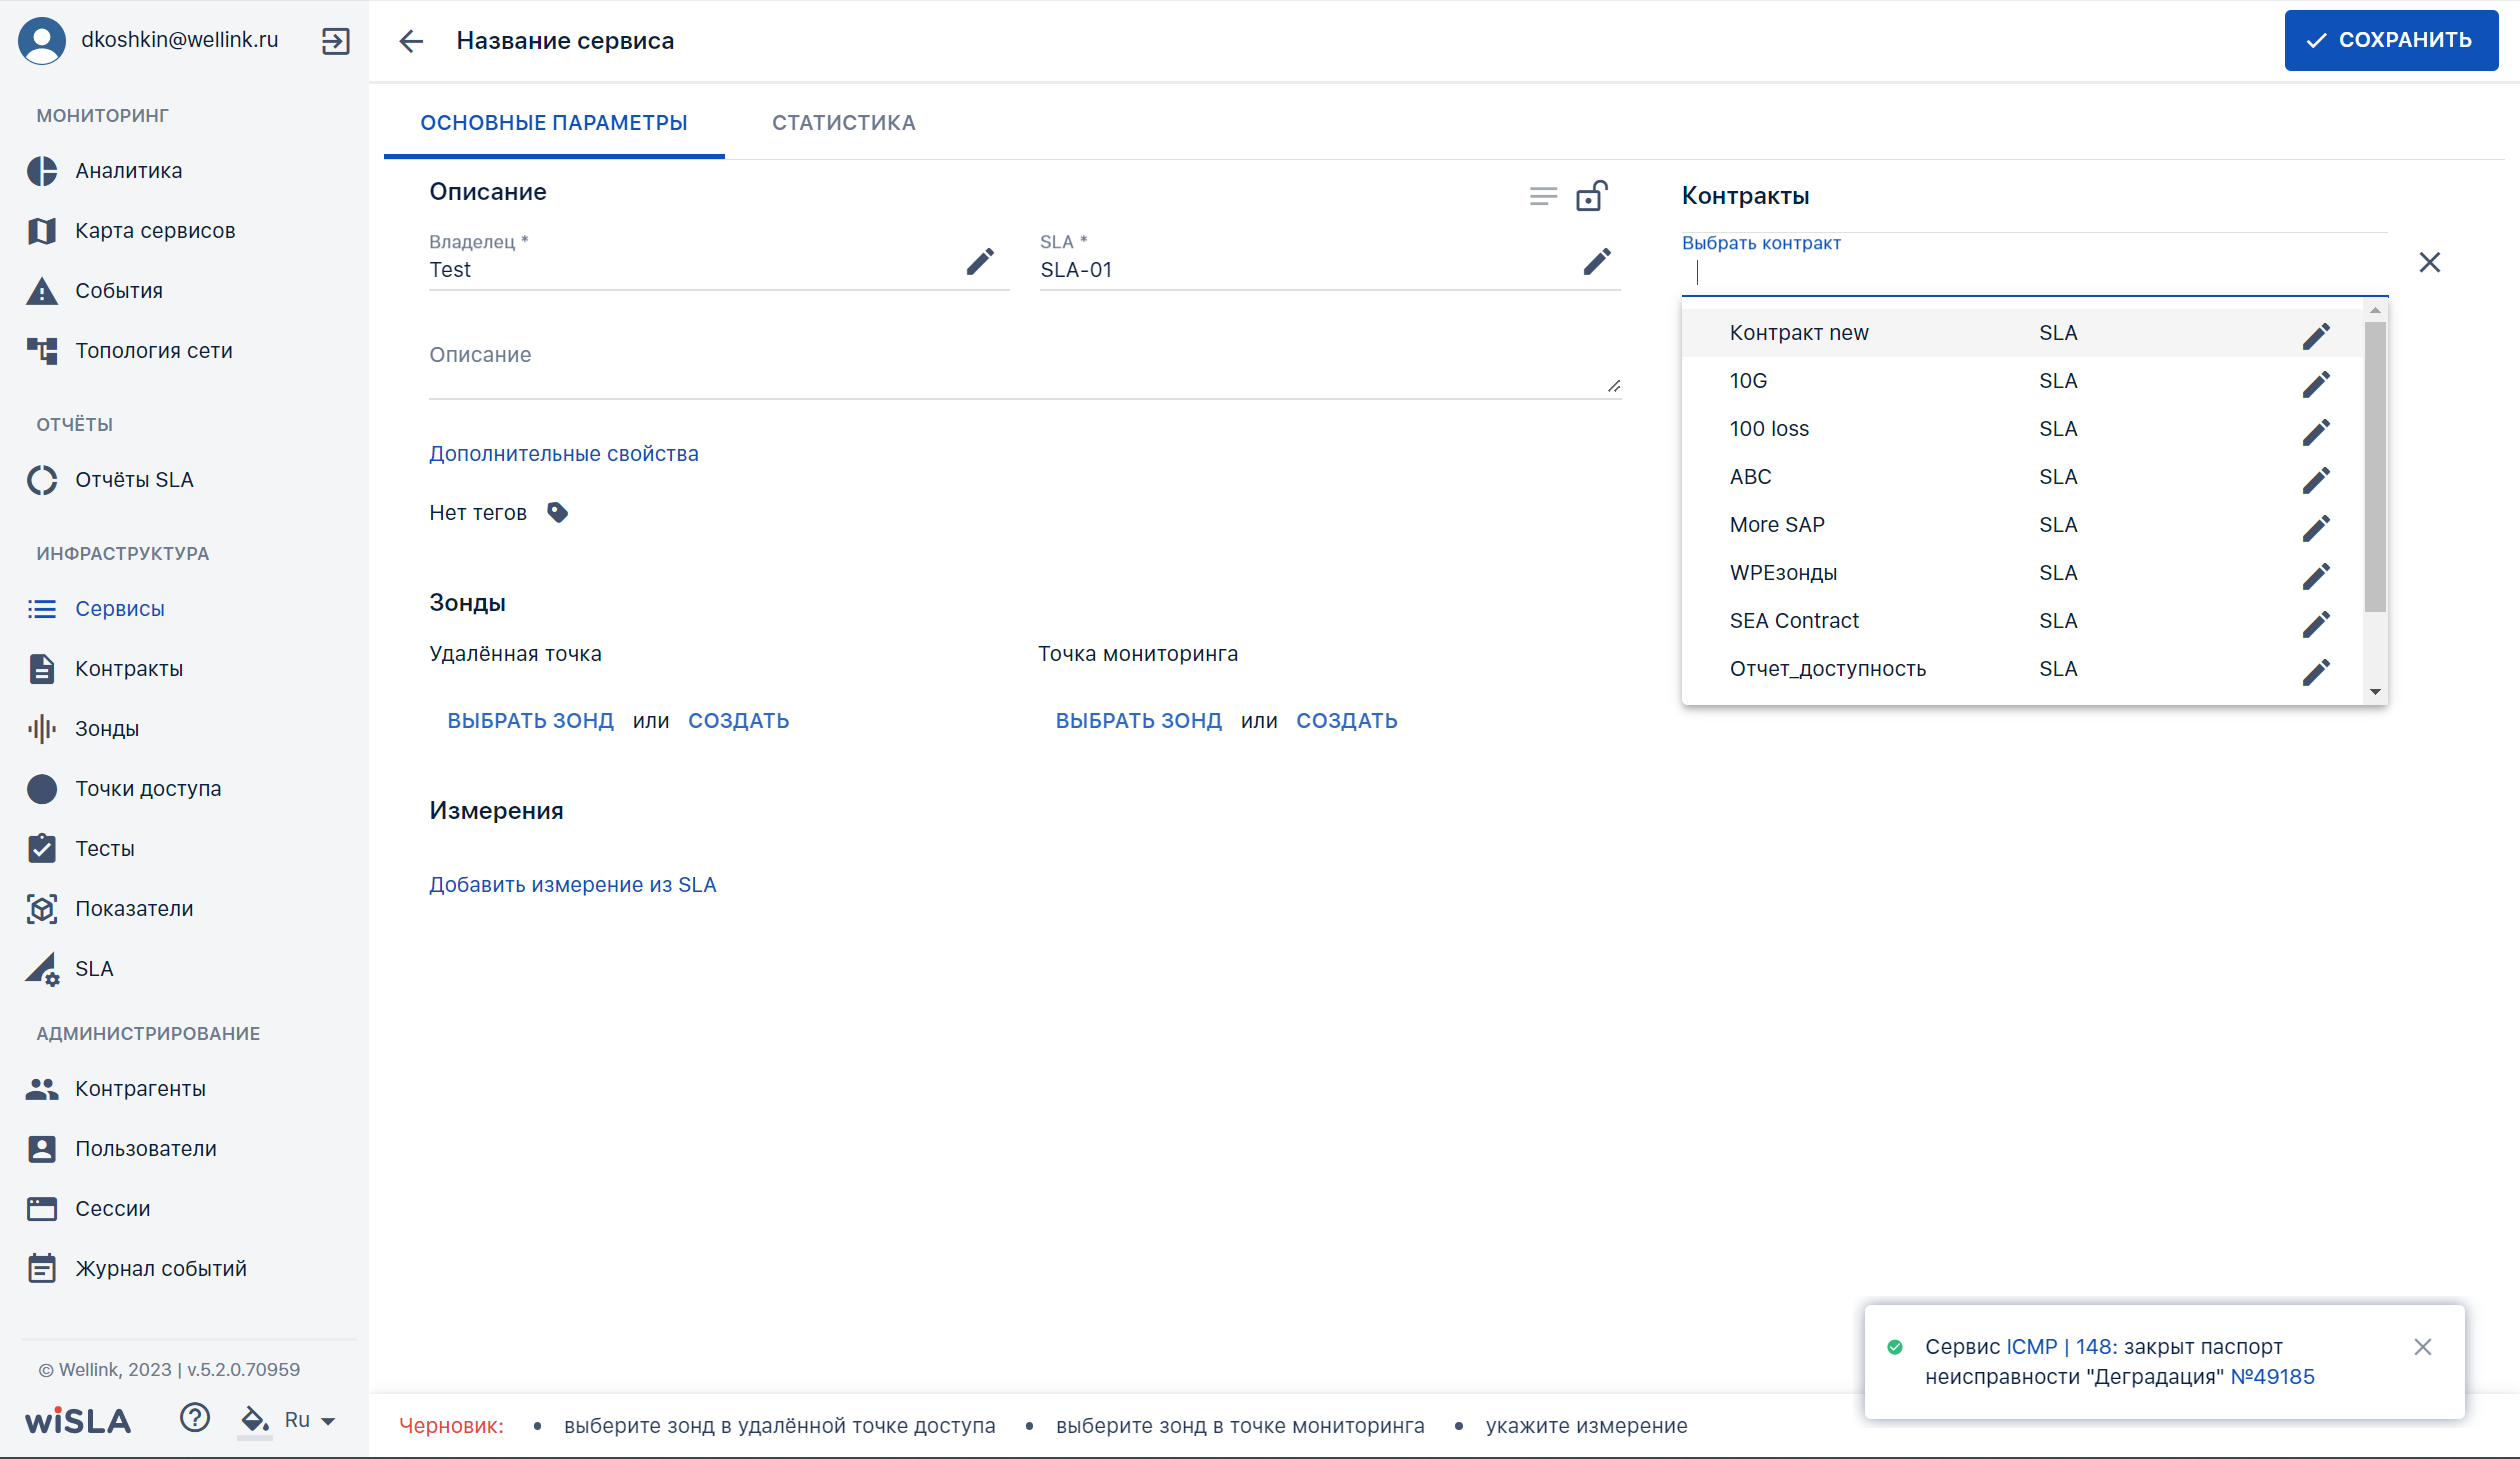Click the tag icon next to Нет тегов
The image size is (2520, 1459).
(558, 513)
